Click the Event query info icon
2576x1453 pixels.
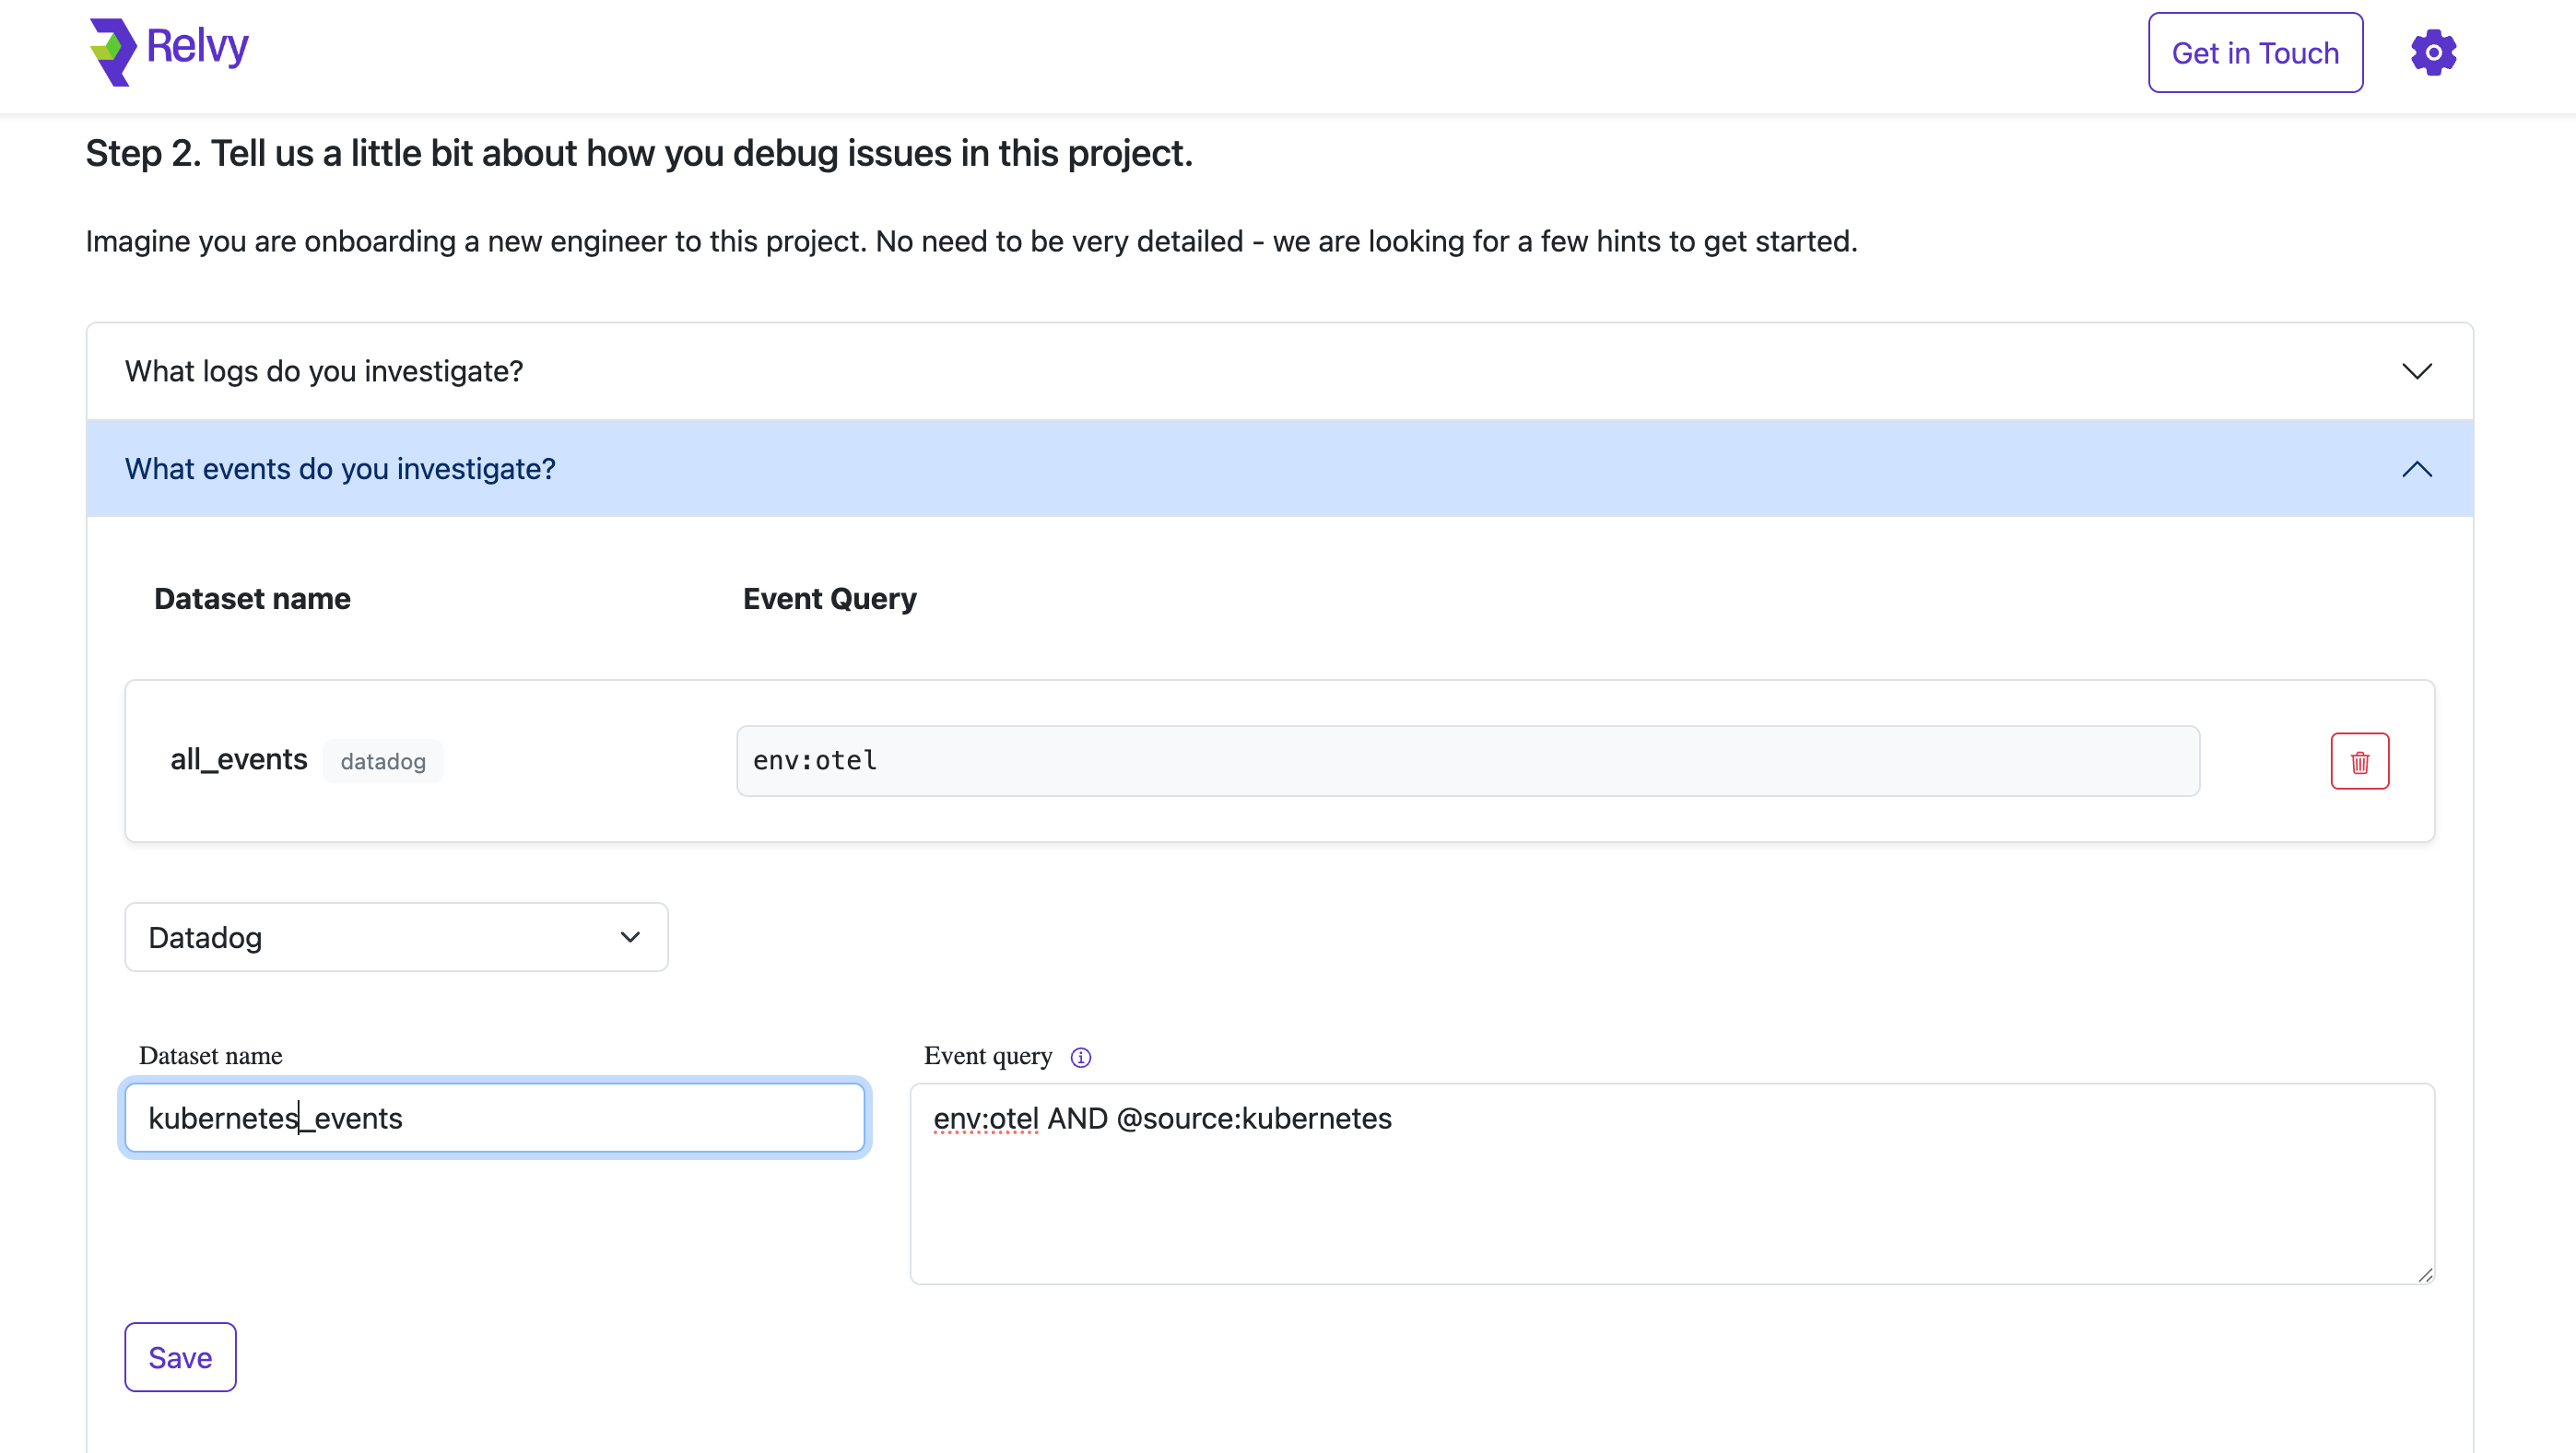(1080, 1057)
